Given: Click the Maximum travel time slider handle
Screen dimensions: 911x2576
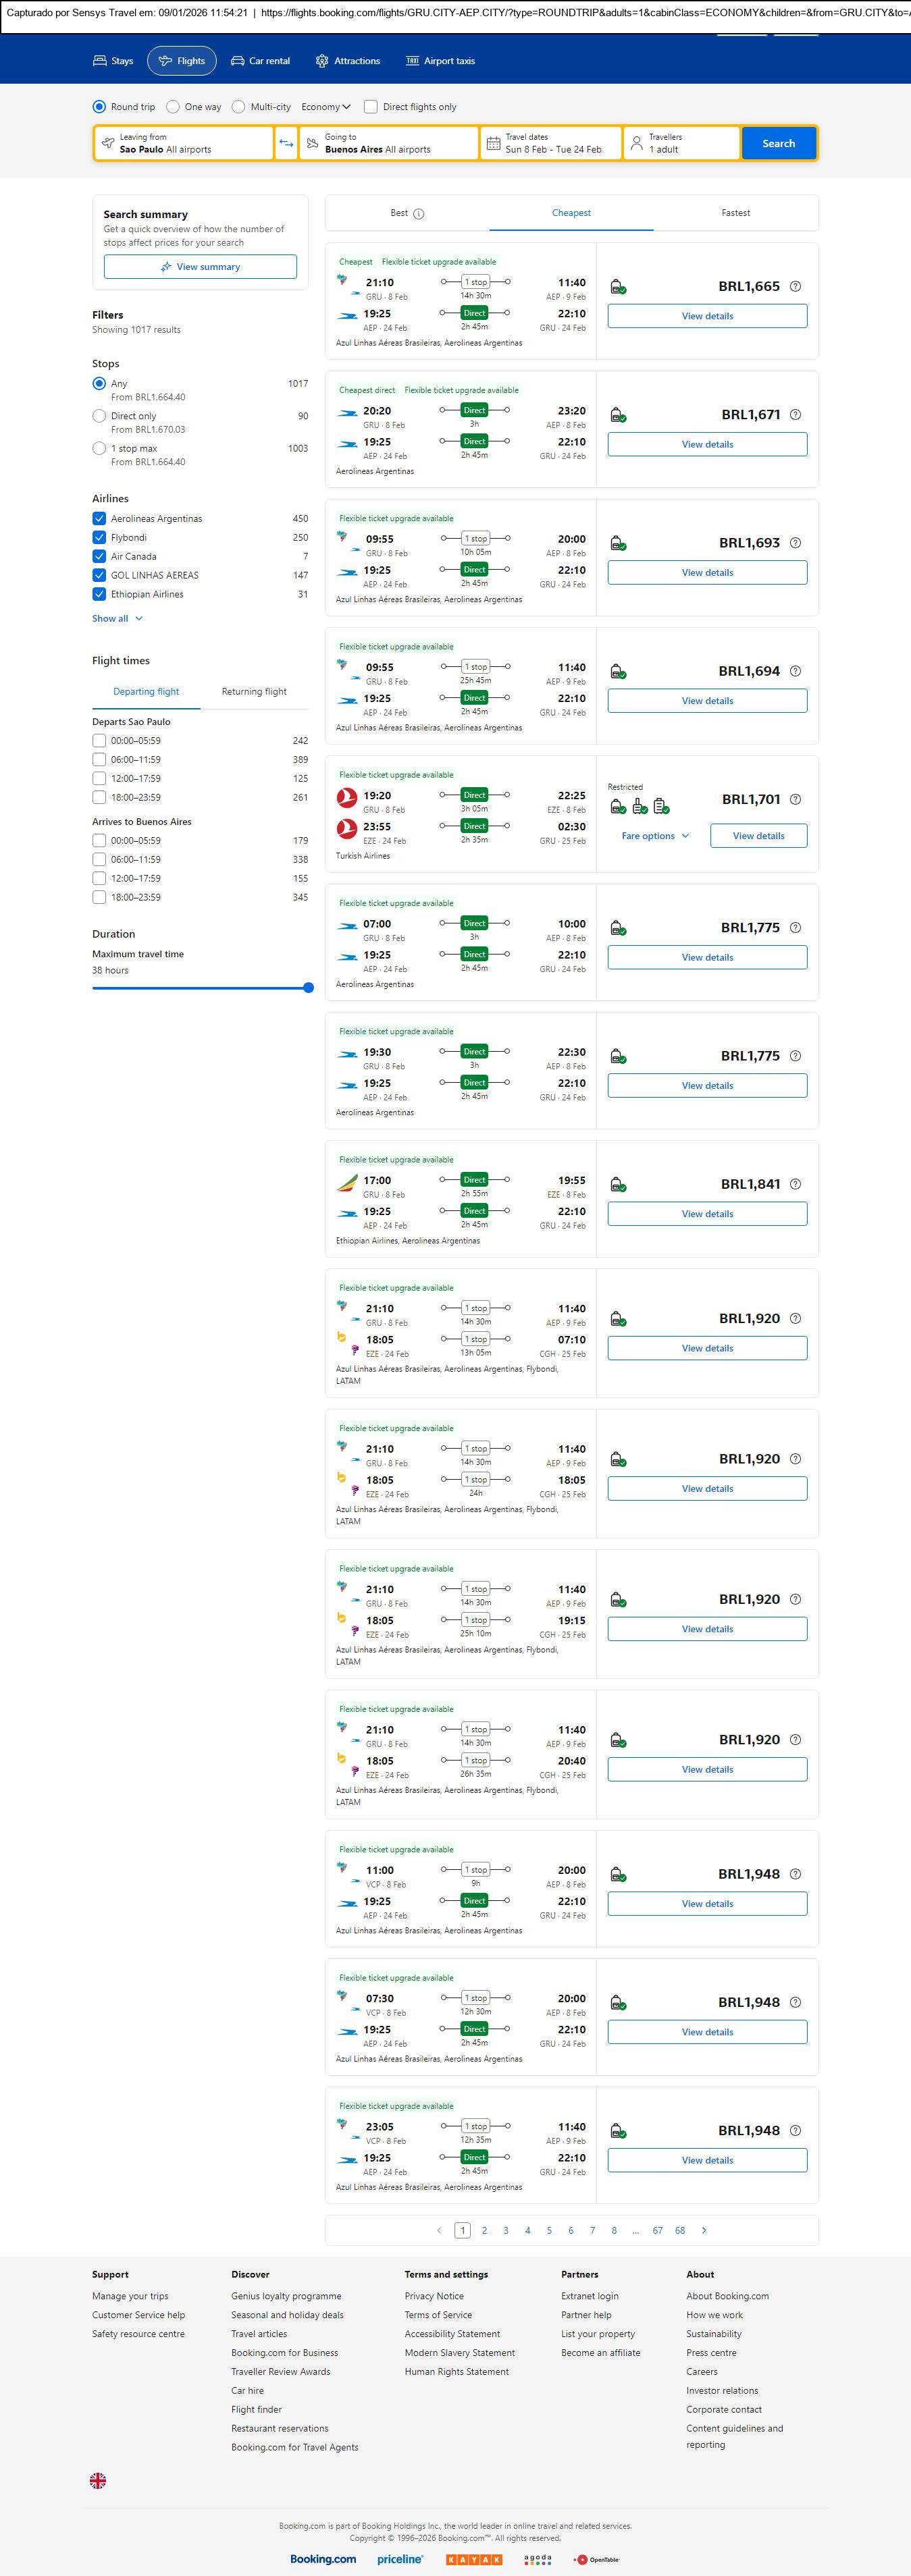Looking at the screenshot, I should tap(308, 987).
